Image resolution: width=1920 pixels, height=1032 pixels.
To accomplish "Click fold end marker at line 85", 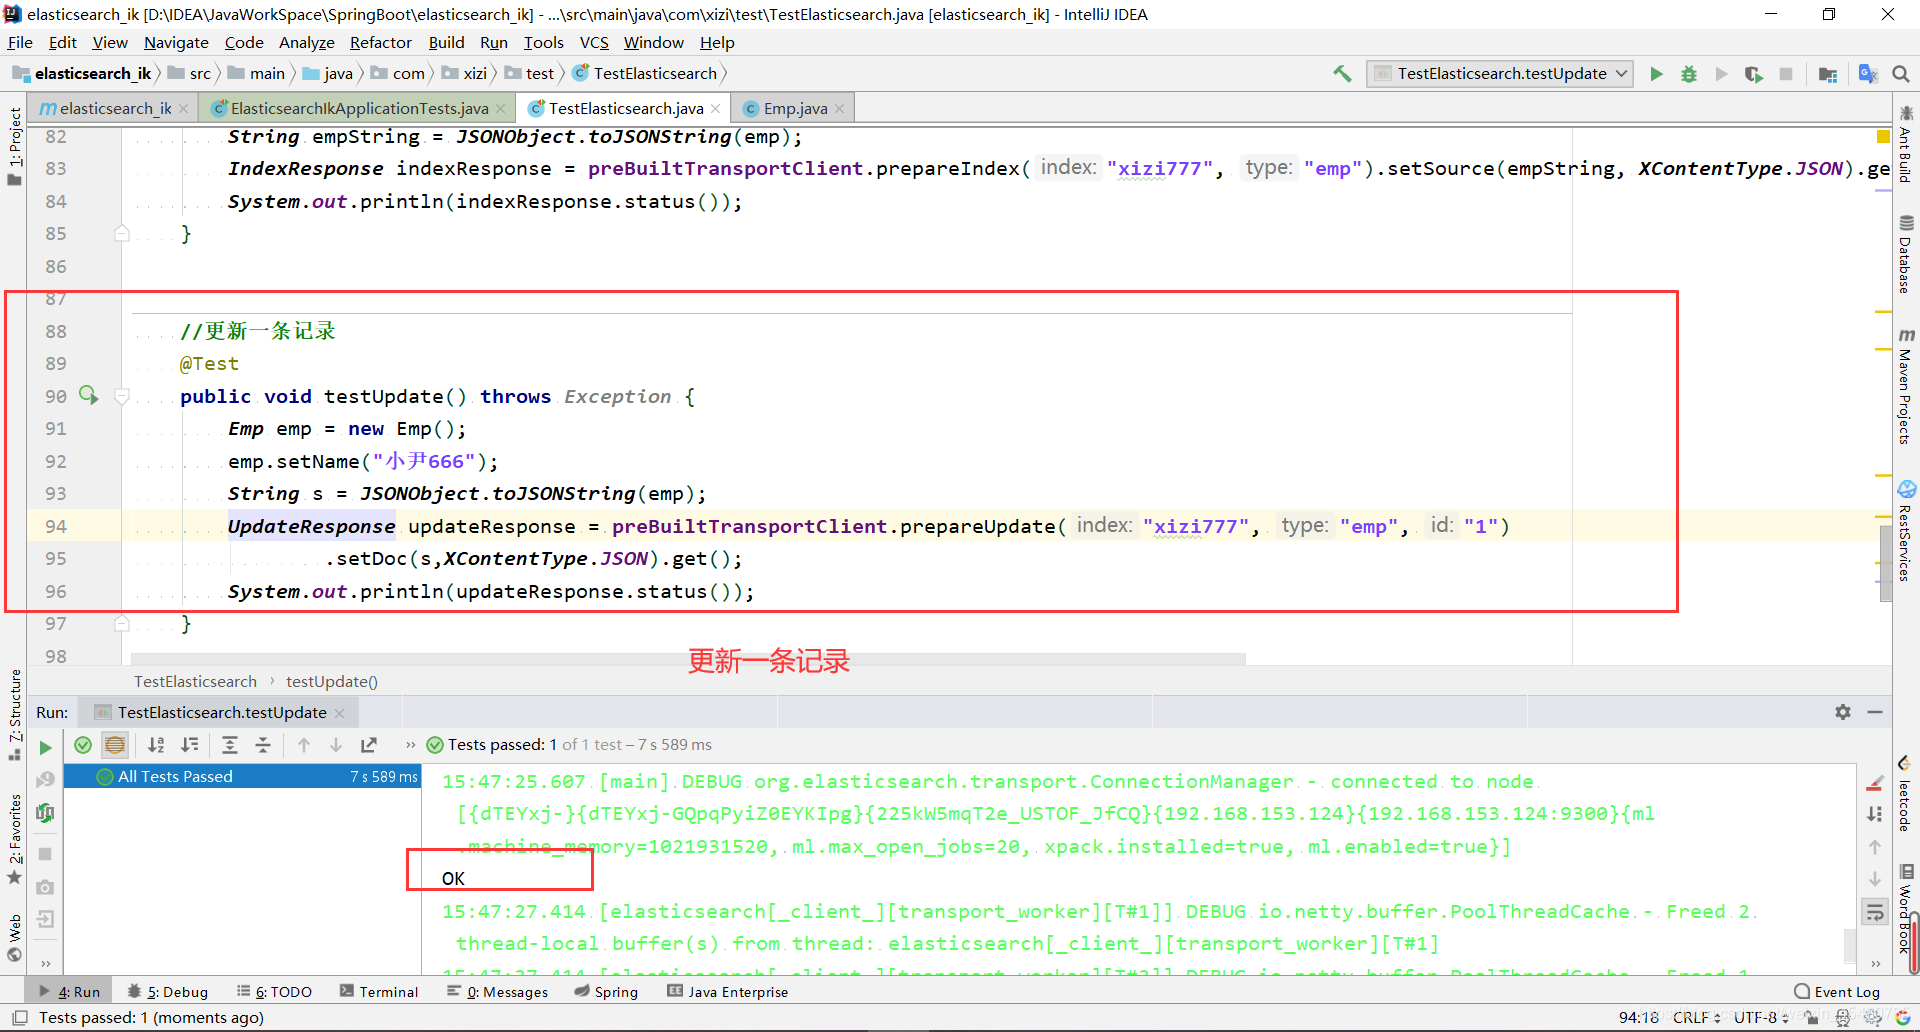I will tap(122, 233).
